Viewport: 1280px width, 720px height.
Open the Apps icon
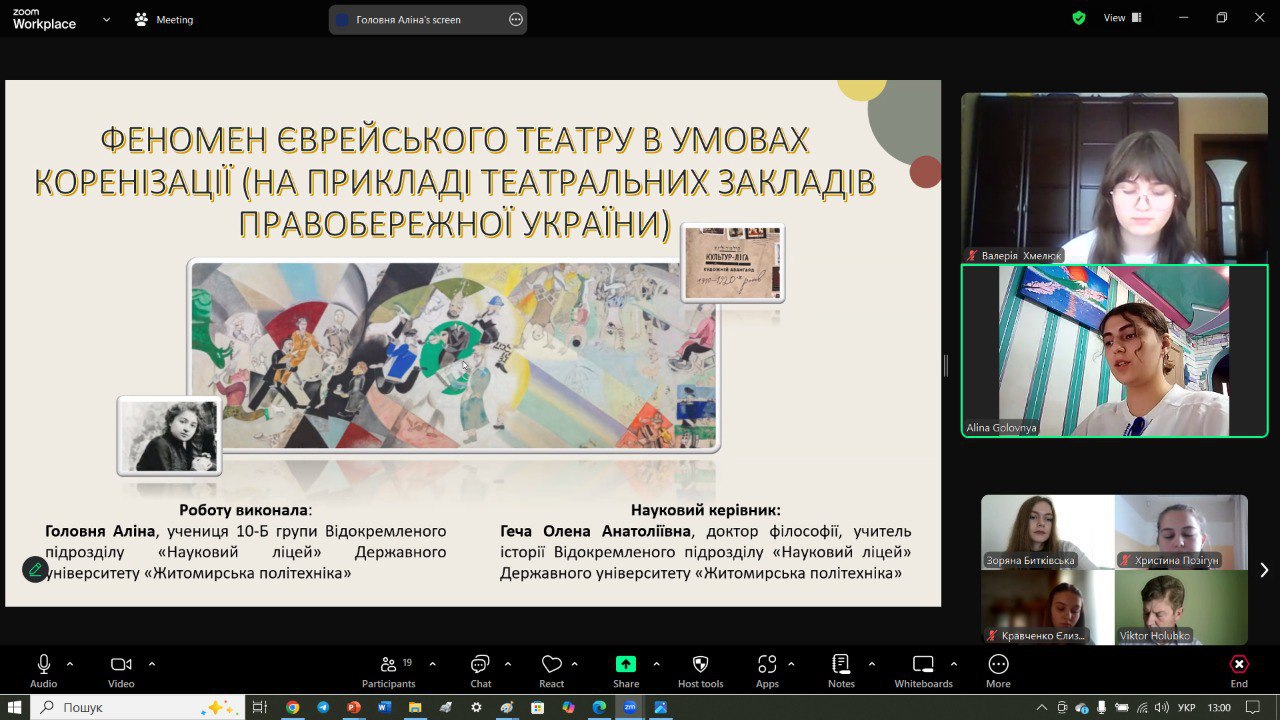(767, 664)
